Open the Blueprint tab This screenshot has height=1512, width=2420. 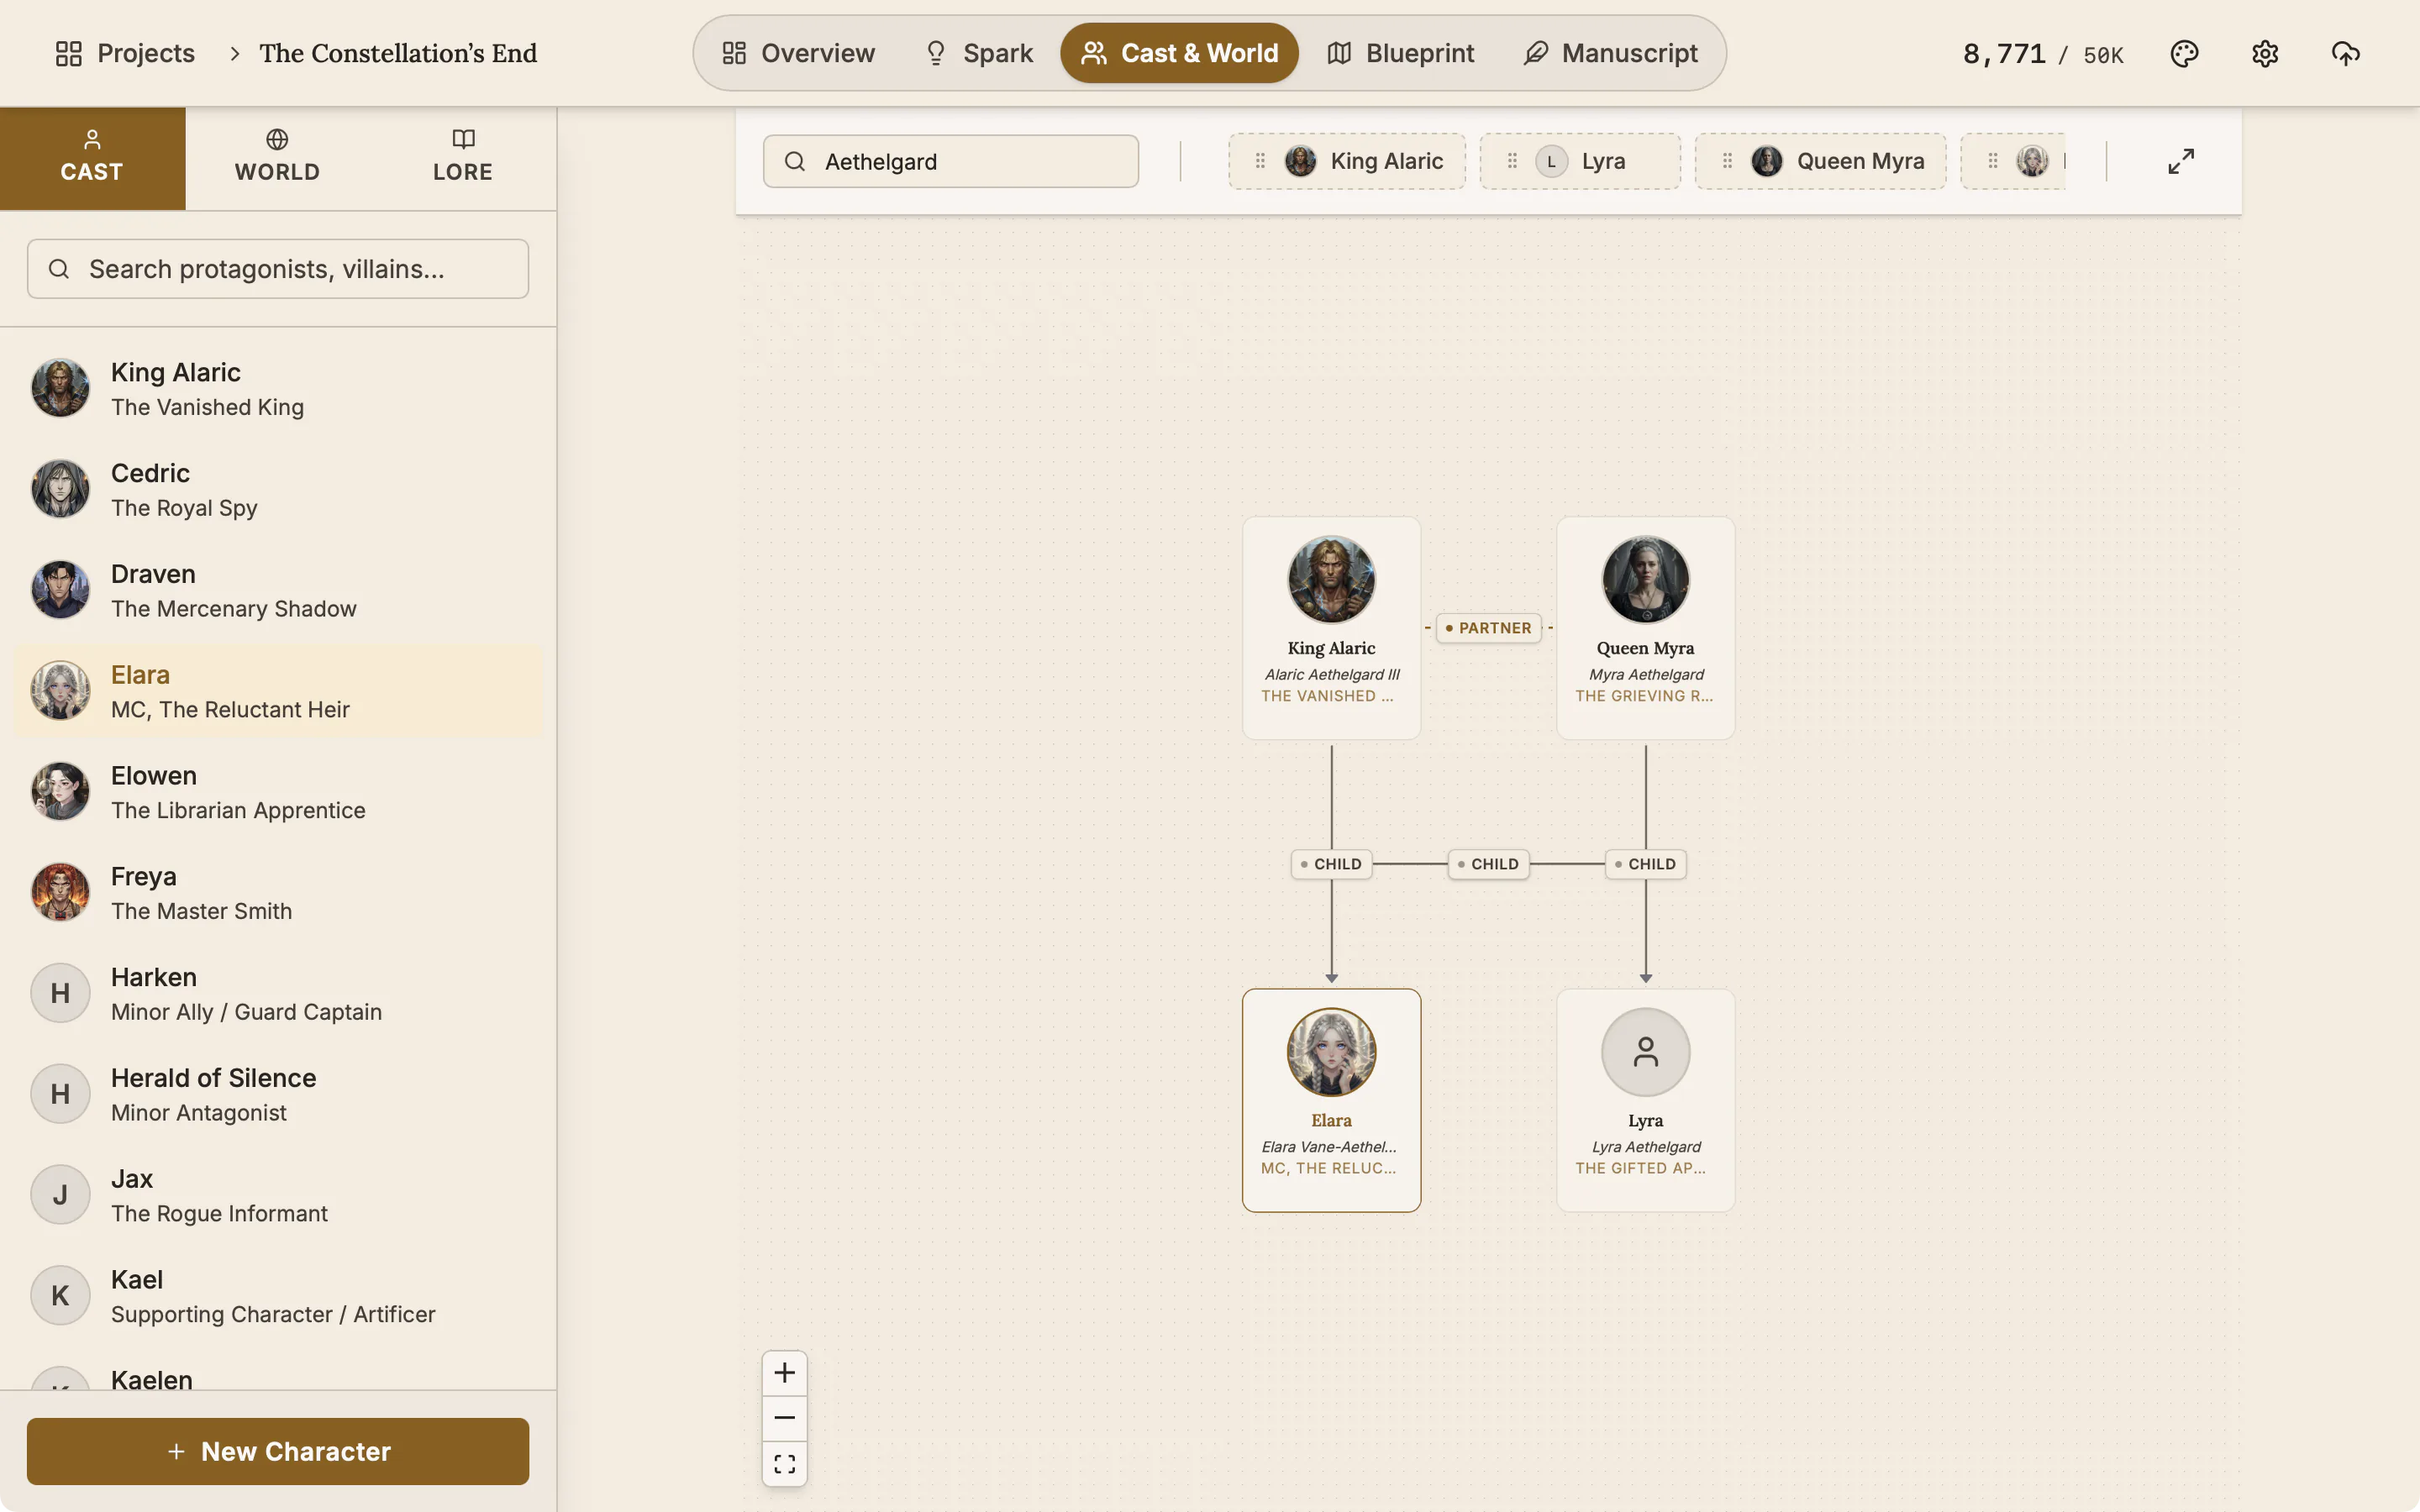pyautogui.click(x=1401, y=53)
